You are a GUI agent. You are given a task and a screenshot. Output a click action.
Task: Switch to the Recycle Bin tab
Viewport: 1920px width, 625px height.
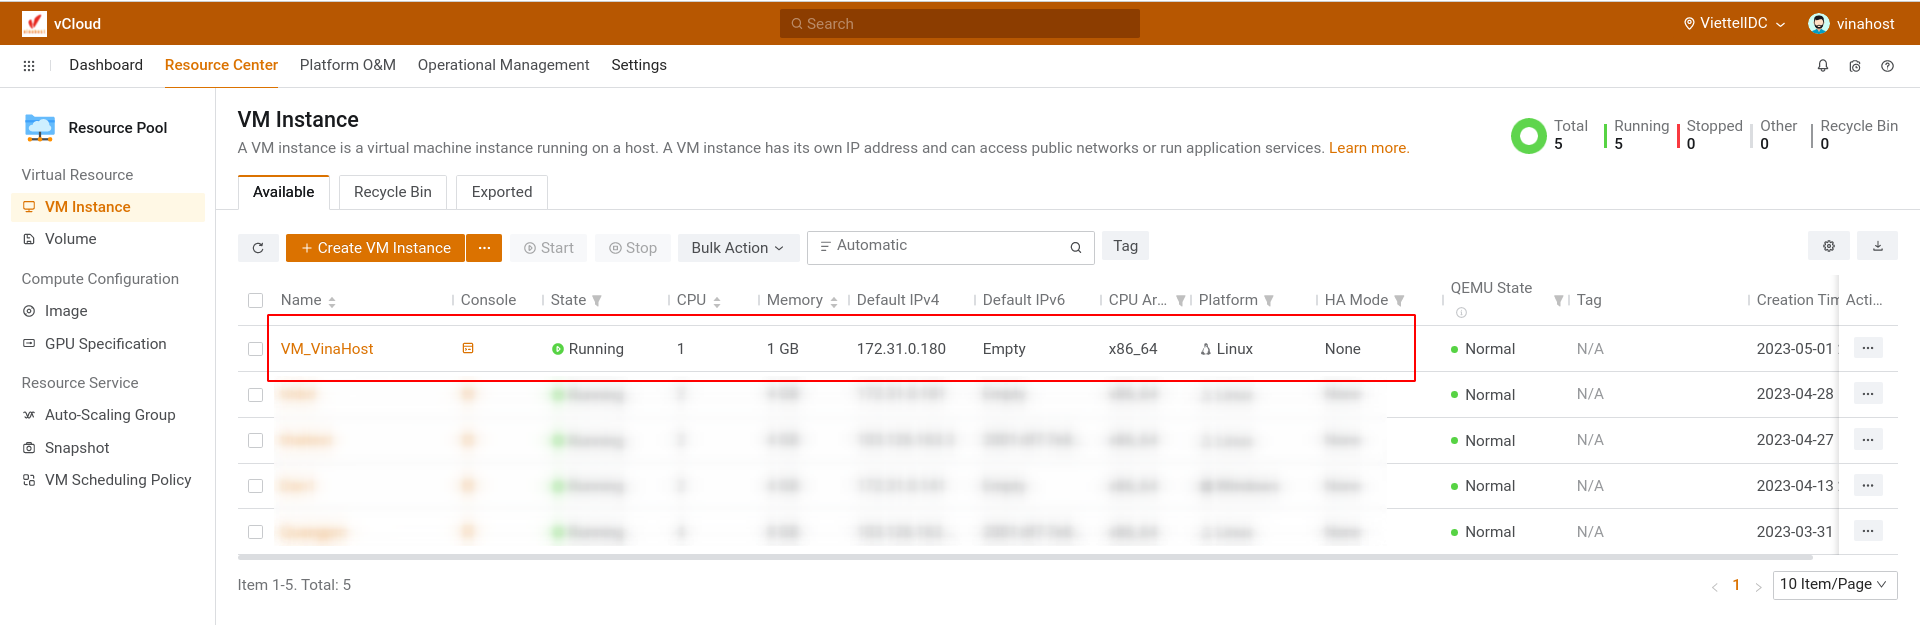pos(392,192)
